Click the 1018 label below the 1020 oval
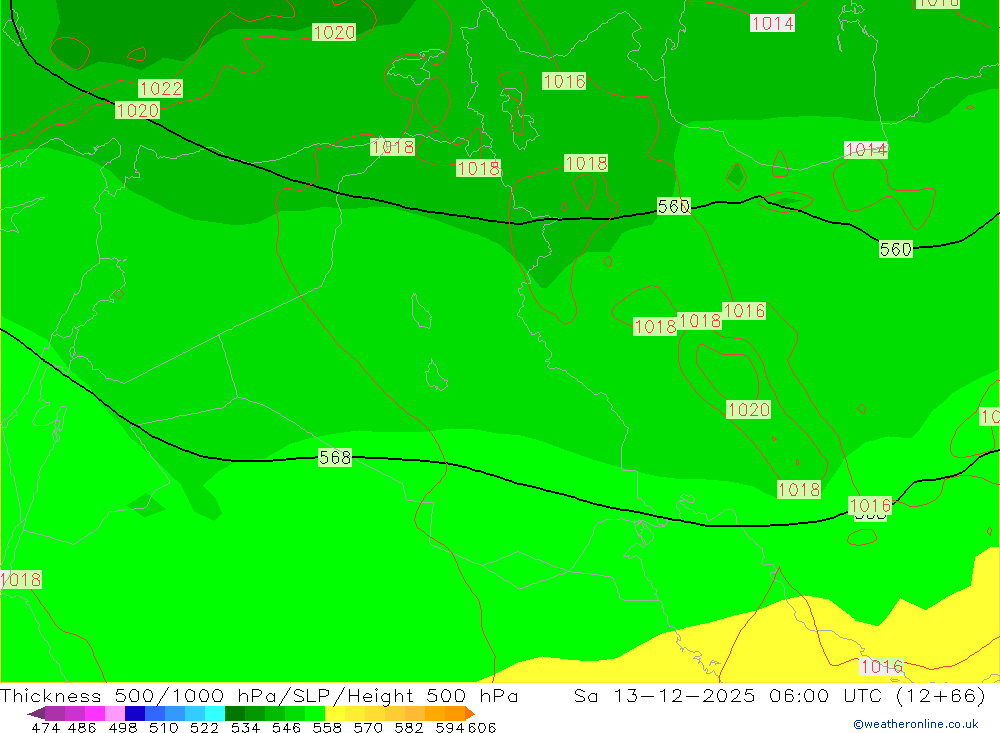 [798, 489]
